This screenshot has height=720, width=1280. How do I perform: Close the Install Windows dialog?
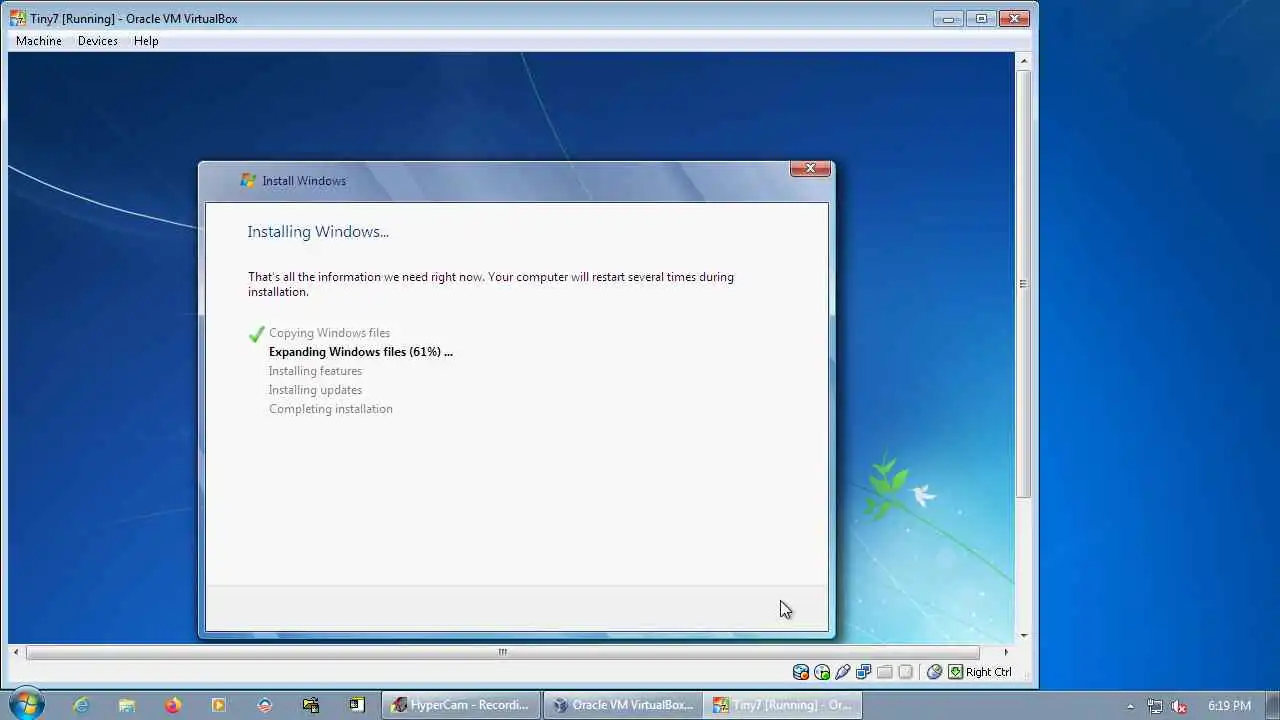(810, 169)
